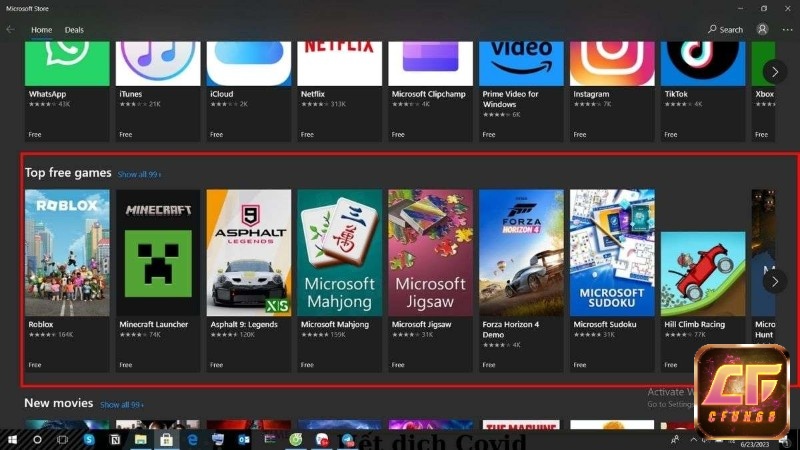Click the Microsoft Jigsaw title text
The height and width of the screenshot is (450, 800).
point(421,324)
